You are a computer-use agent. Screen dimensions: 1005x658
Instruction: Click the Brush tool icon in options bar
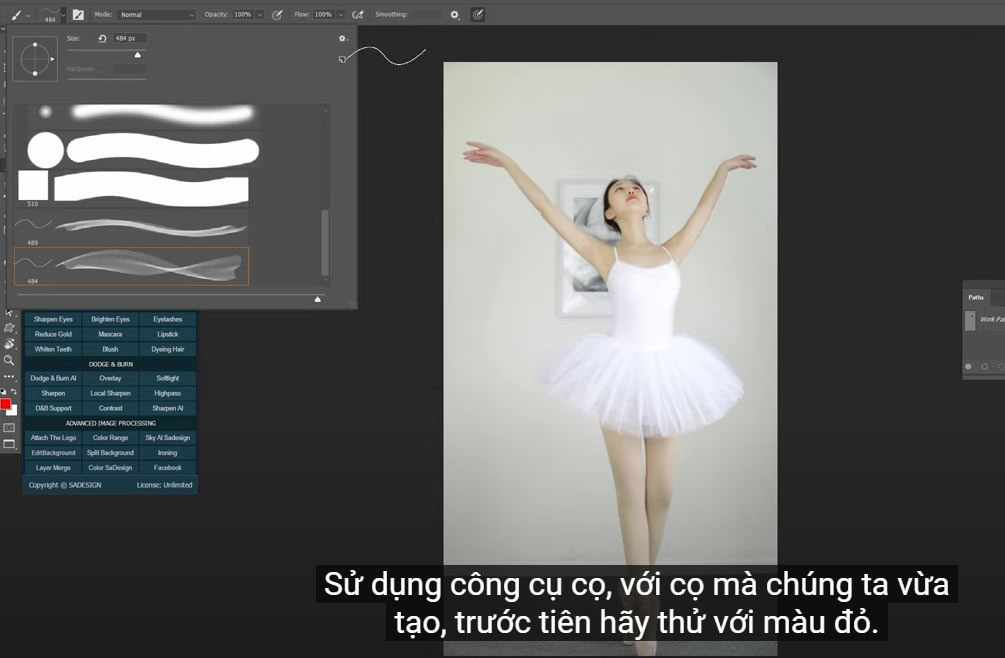(x=17, y=15)
